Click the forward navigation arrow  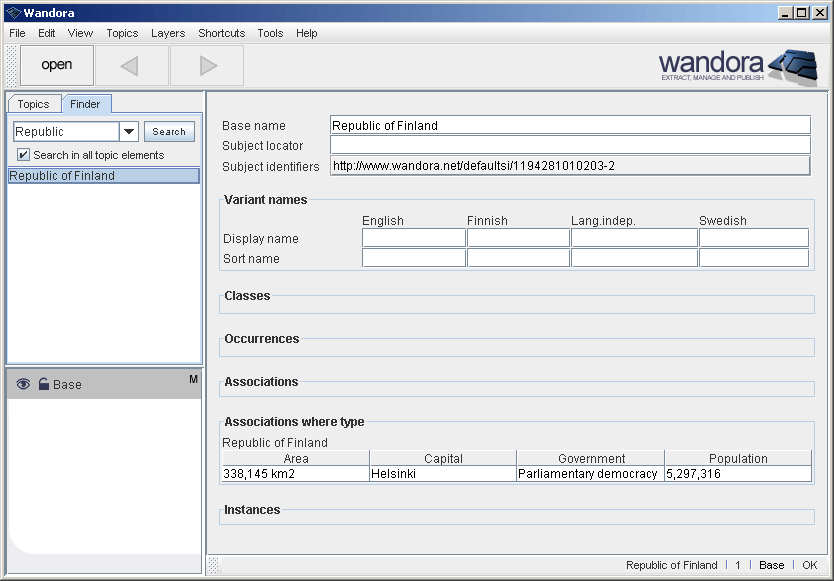tap(206, 65)
